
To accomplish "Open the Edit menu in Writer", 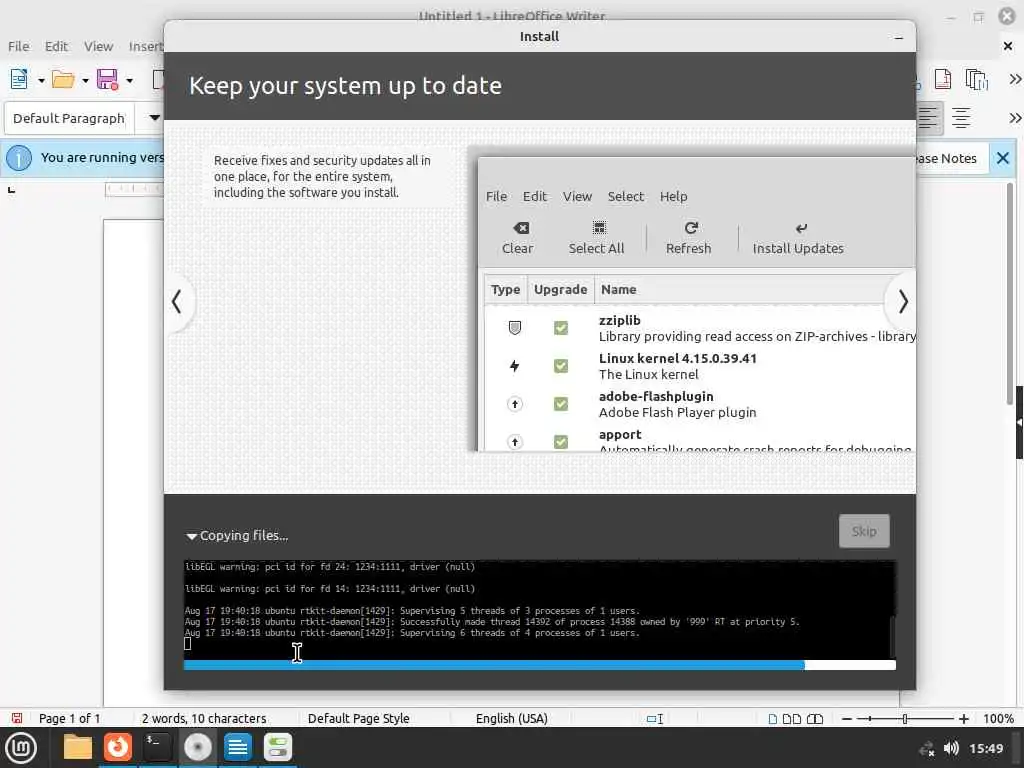I will (56, 46).
